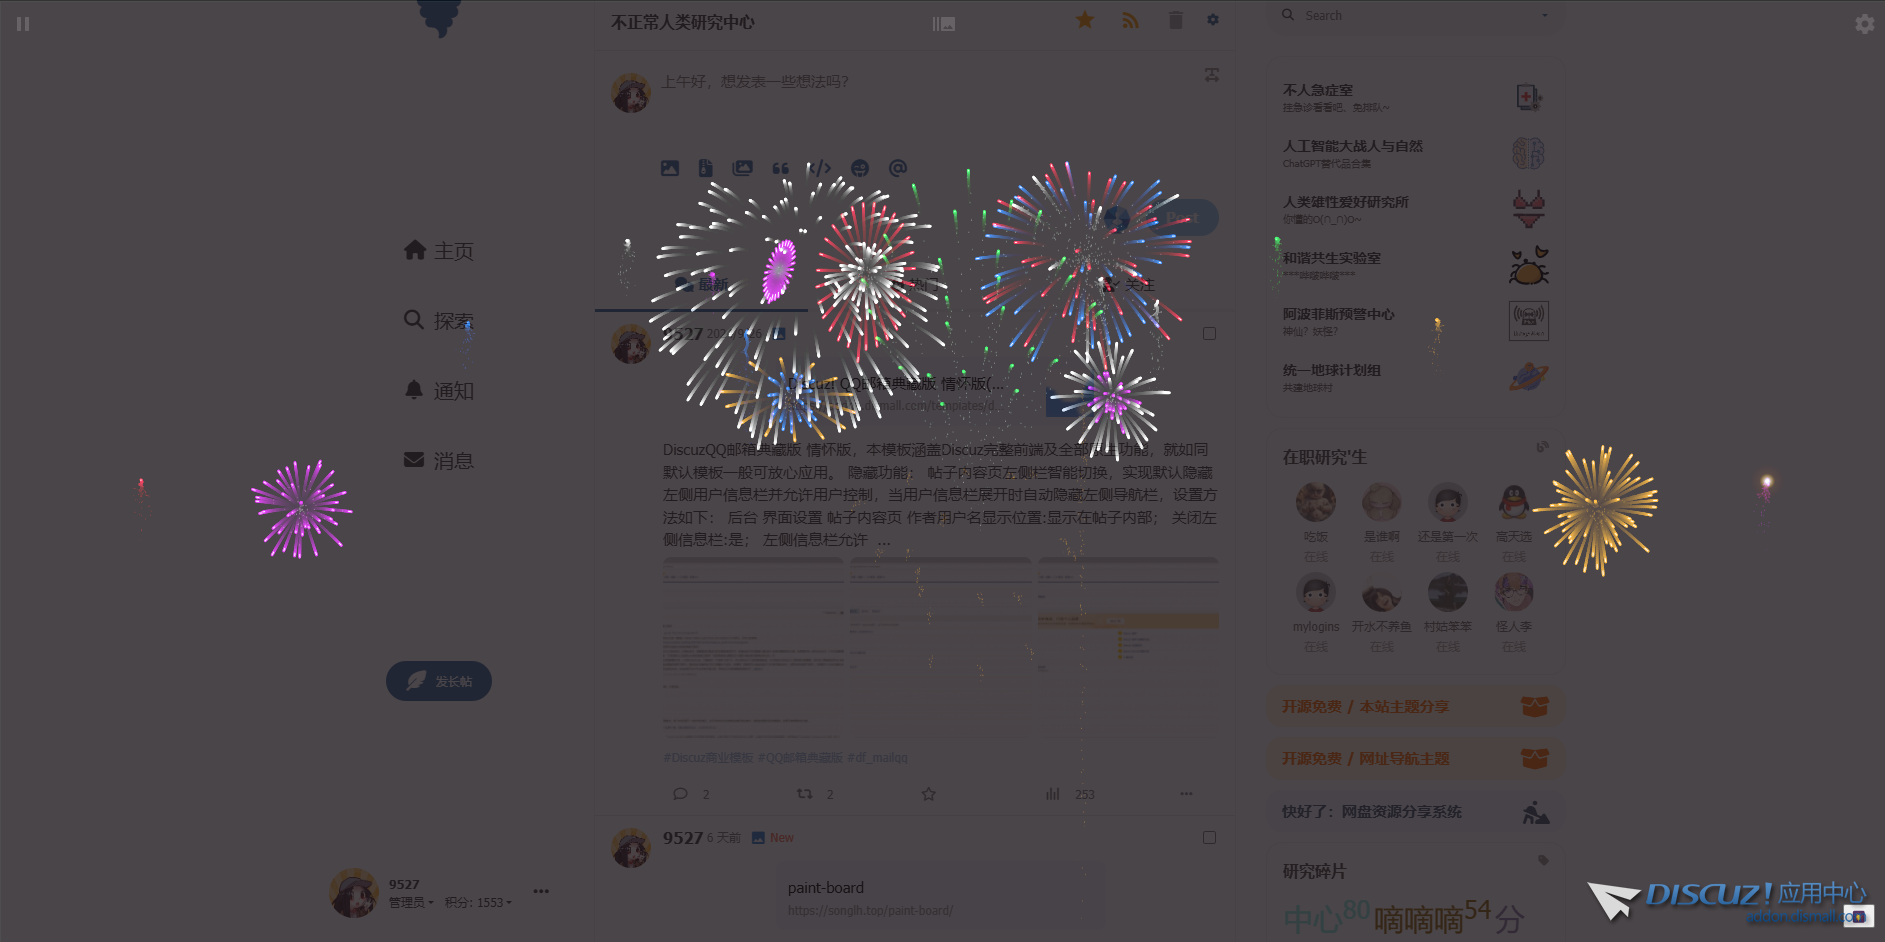Open the search box dropdown arrow
The image size is (1885, 942).
1545,16
